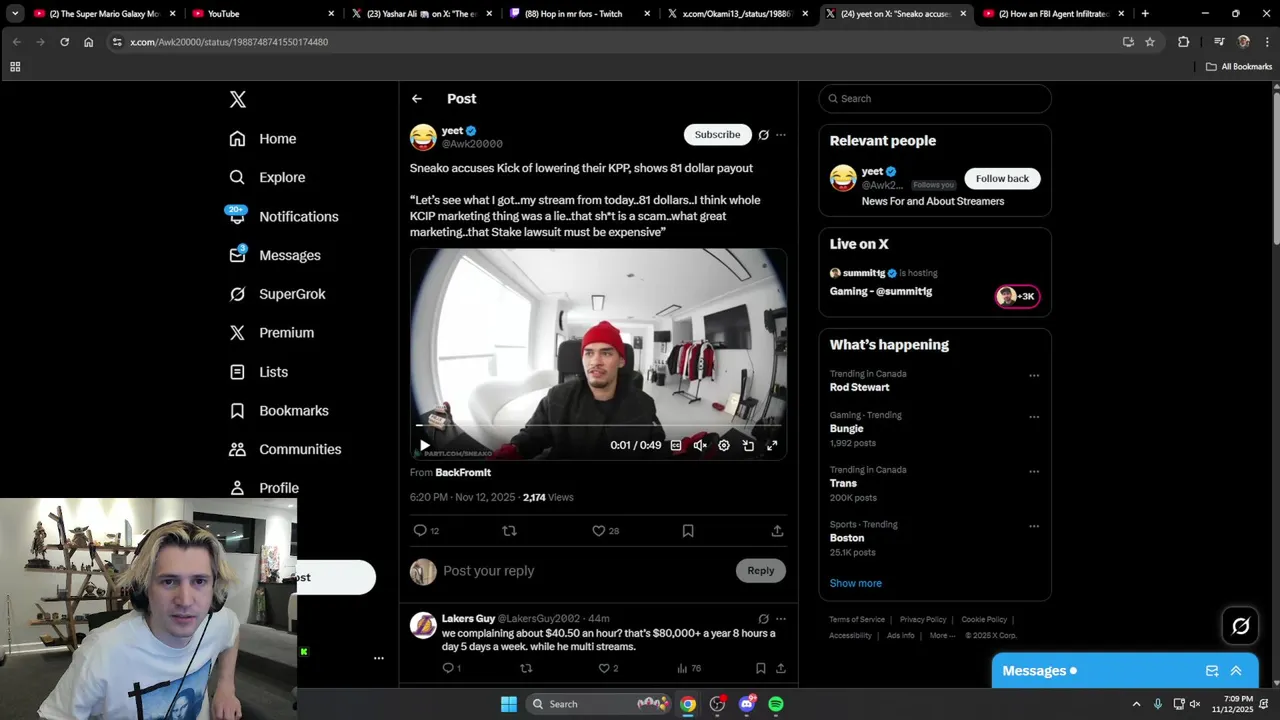Open Notifications in X sidebar

(x=283, y=216)
